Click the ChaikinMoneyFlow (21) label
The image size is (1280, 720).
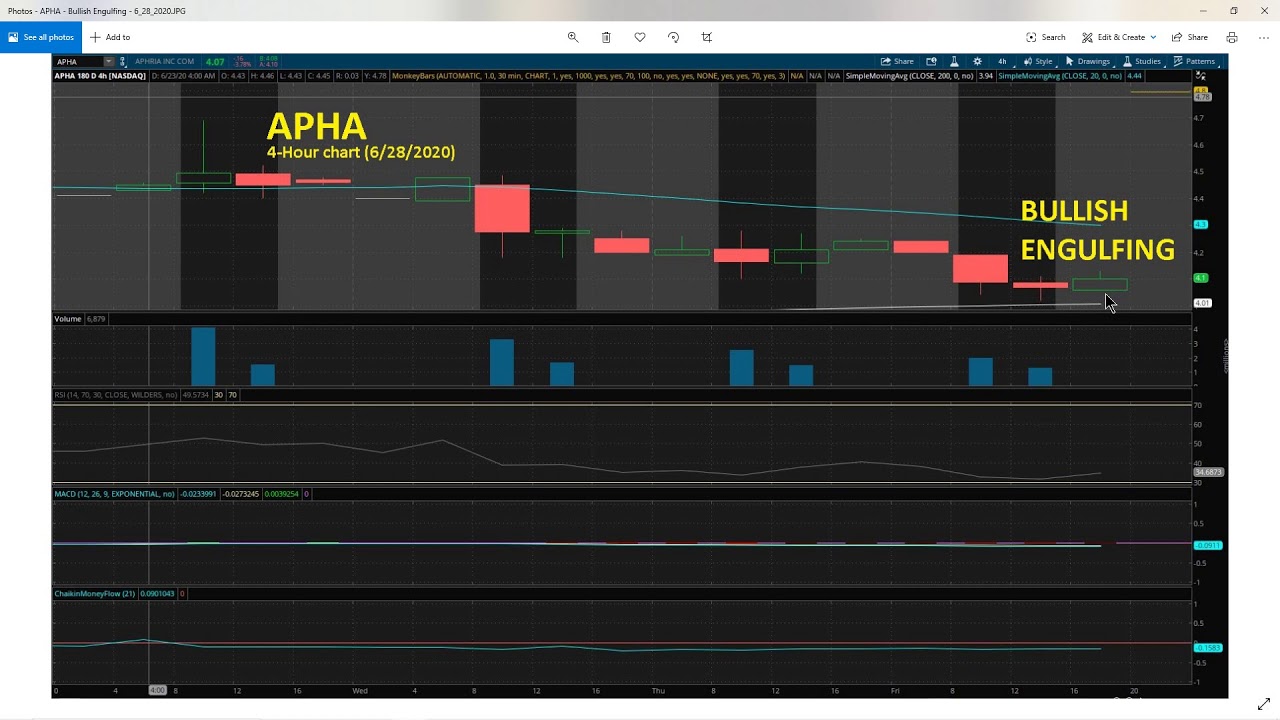click(94, 593)
